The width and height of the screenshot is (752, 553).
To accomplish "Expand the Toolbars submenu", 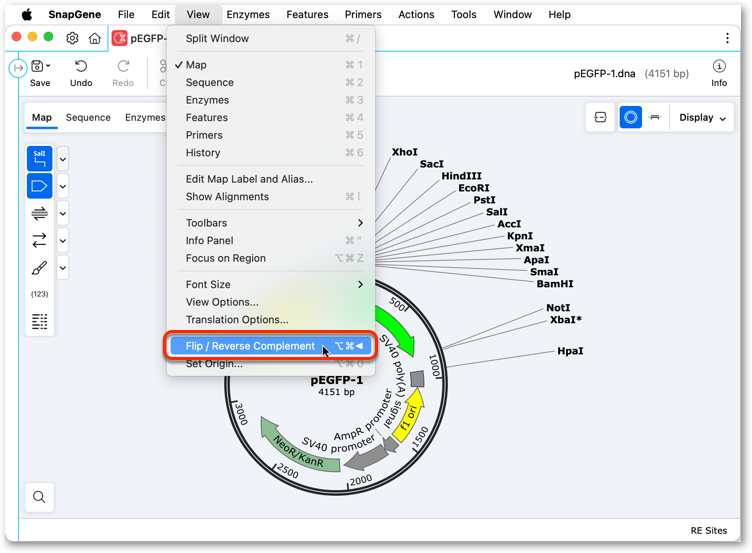I will coord(271,223).
